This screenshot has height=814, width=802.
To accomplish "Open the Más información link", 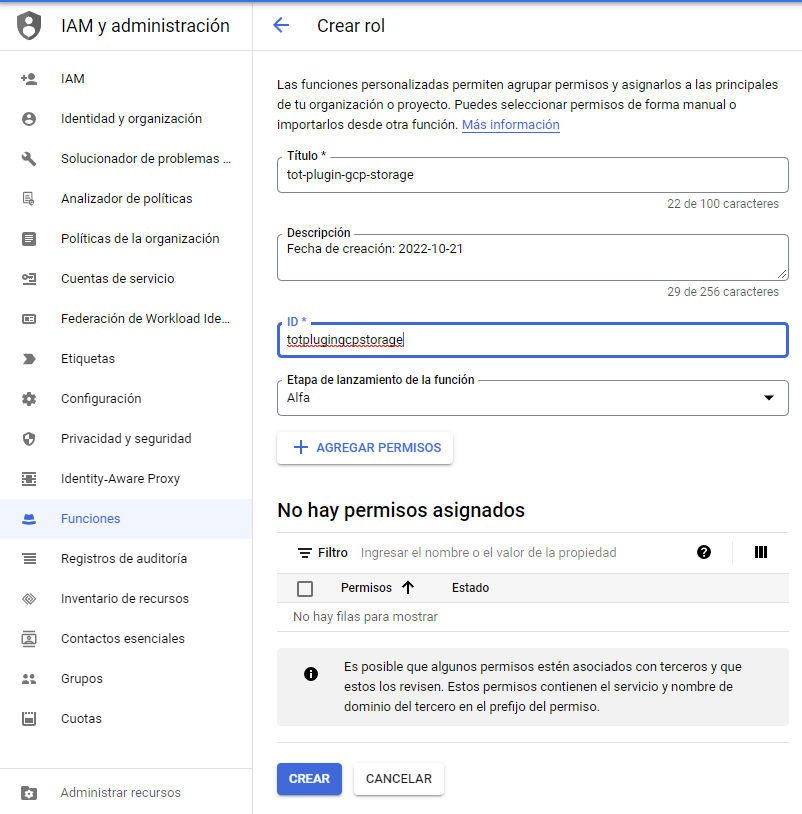I will tap(510, 125).
